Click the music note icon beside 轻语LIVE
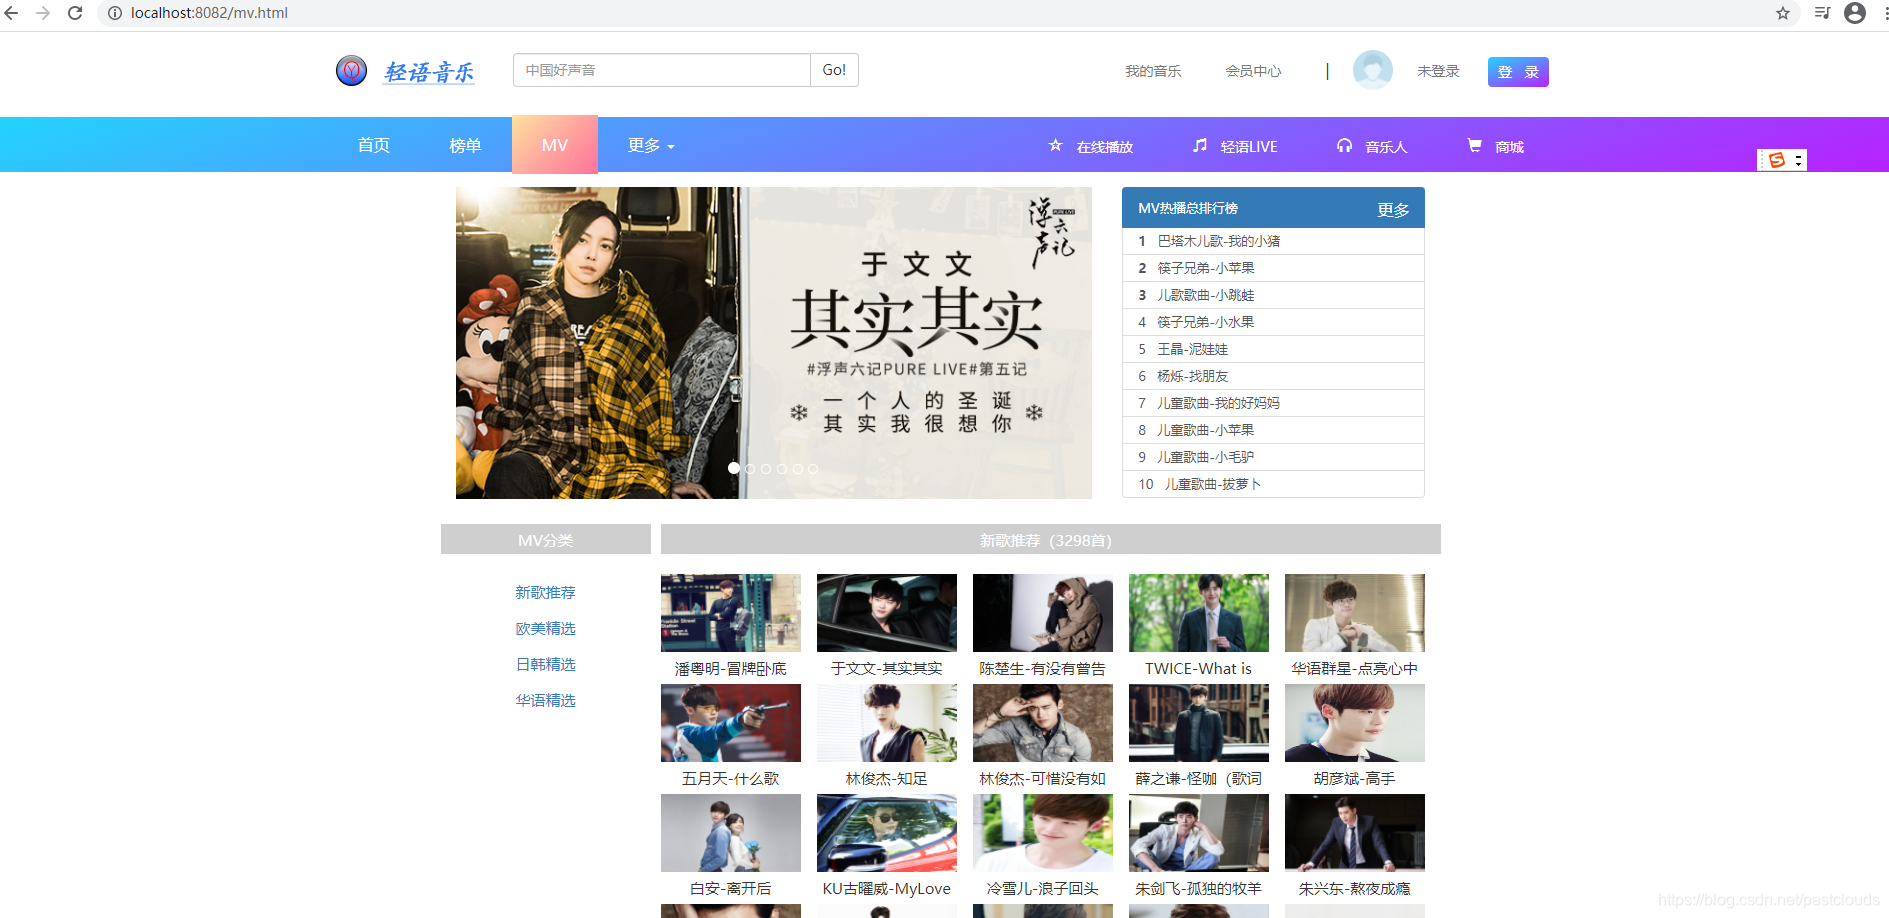Image resolution: width=1889 pixels, height=918 pixels. point(1200,145)
